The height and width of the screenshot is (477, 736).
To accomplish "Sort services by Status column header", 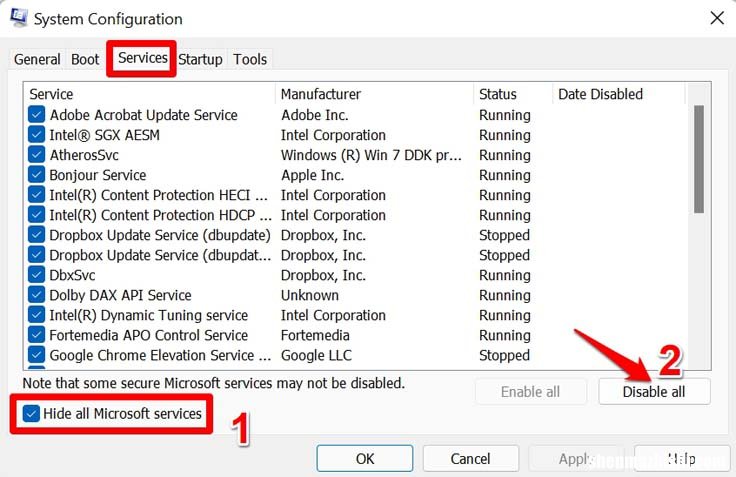I will (x=512, y=94).
